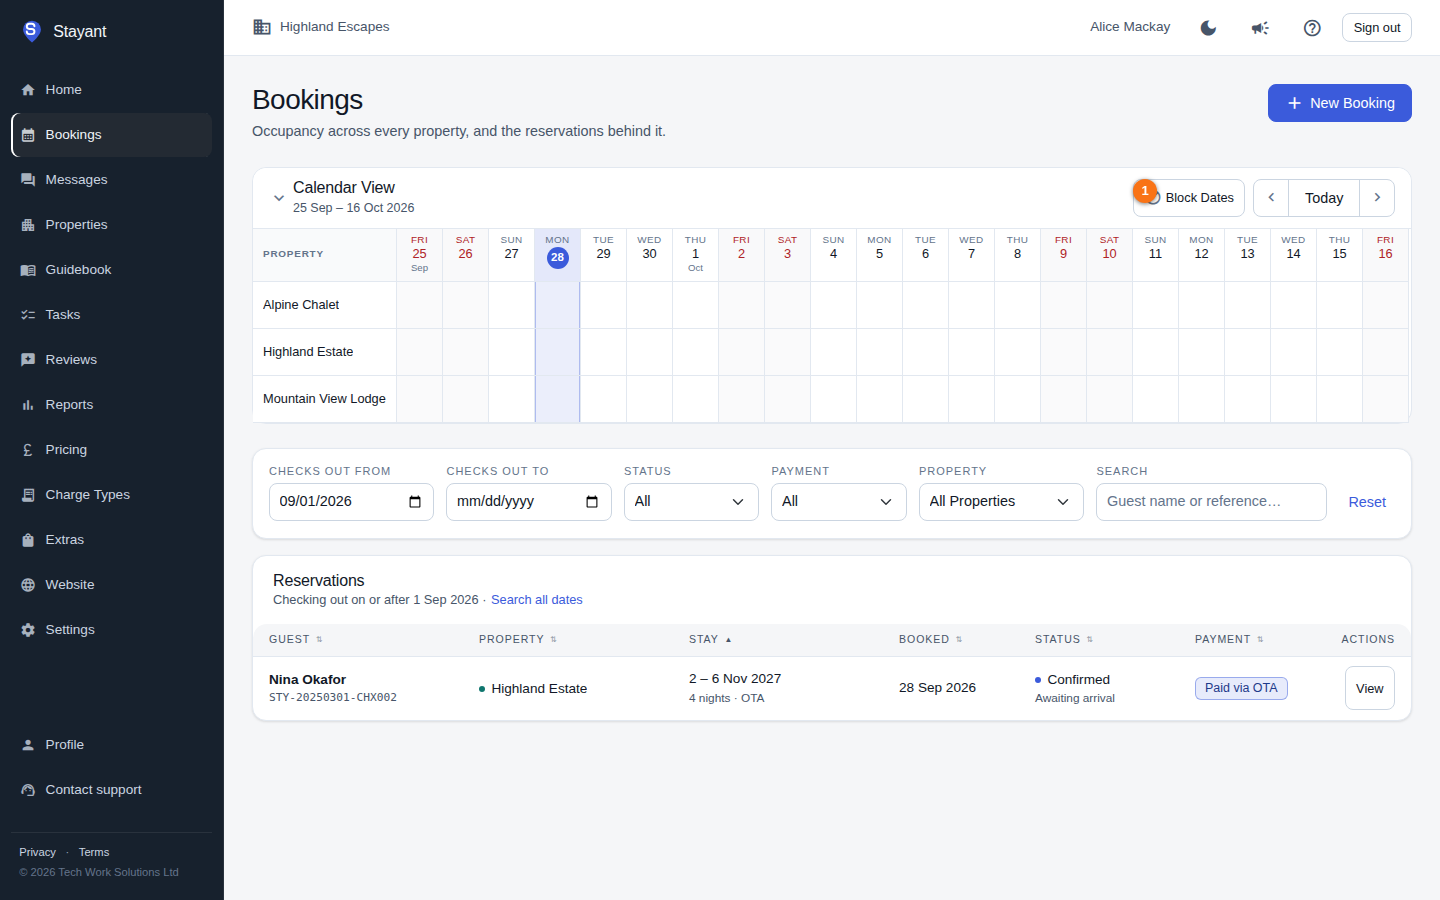Open the Profile page
Image resolution: width=1440 pixels, height=900 pixels.
[x=111, y=745]
